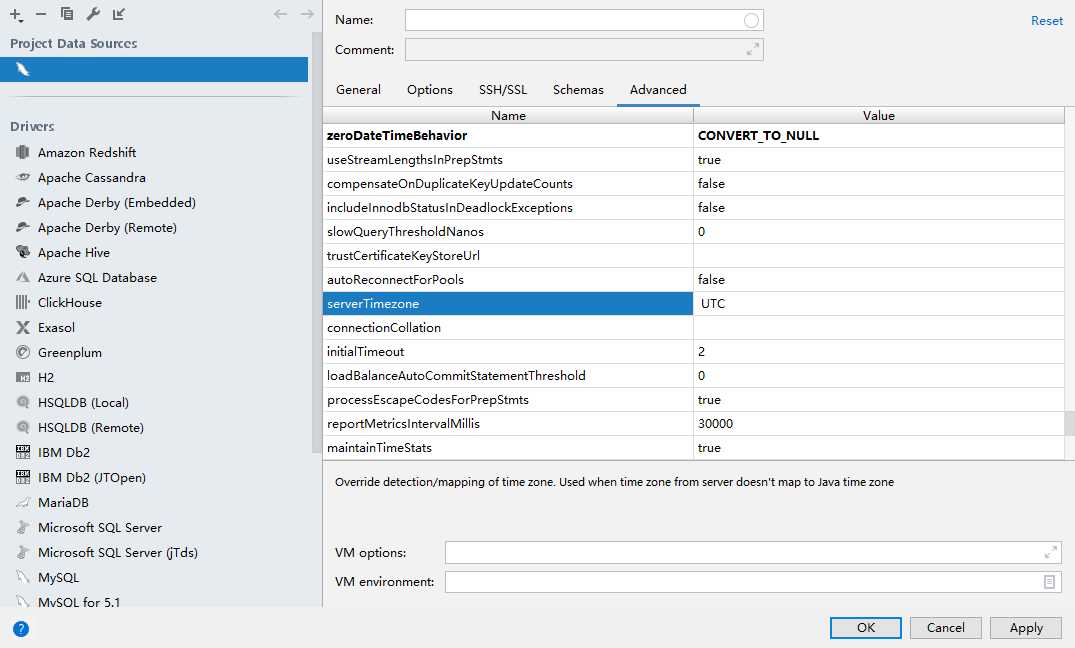
Task: Select the Apache Derby (Remote) driver
Action: (x=107, y=228)
